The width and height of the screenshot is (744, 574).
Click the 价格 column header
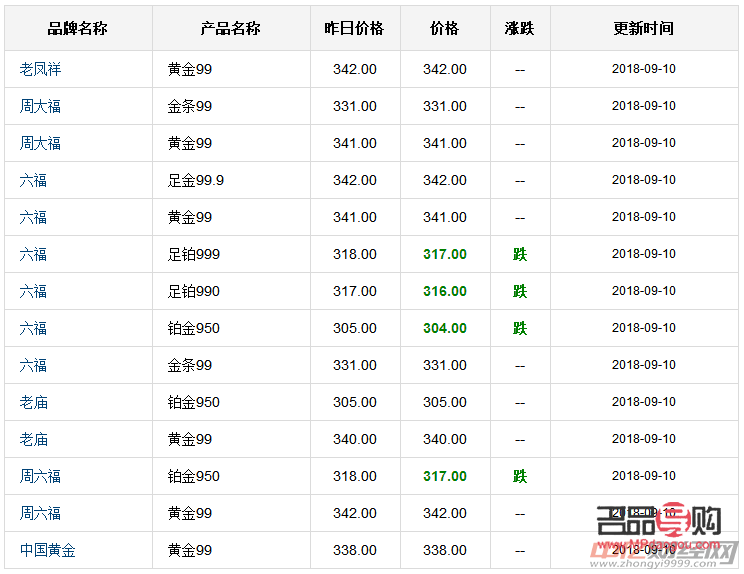tap(445, 28)
